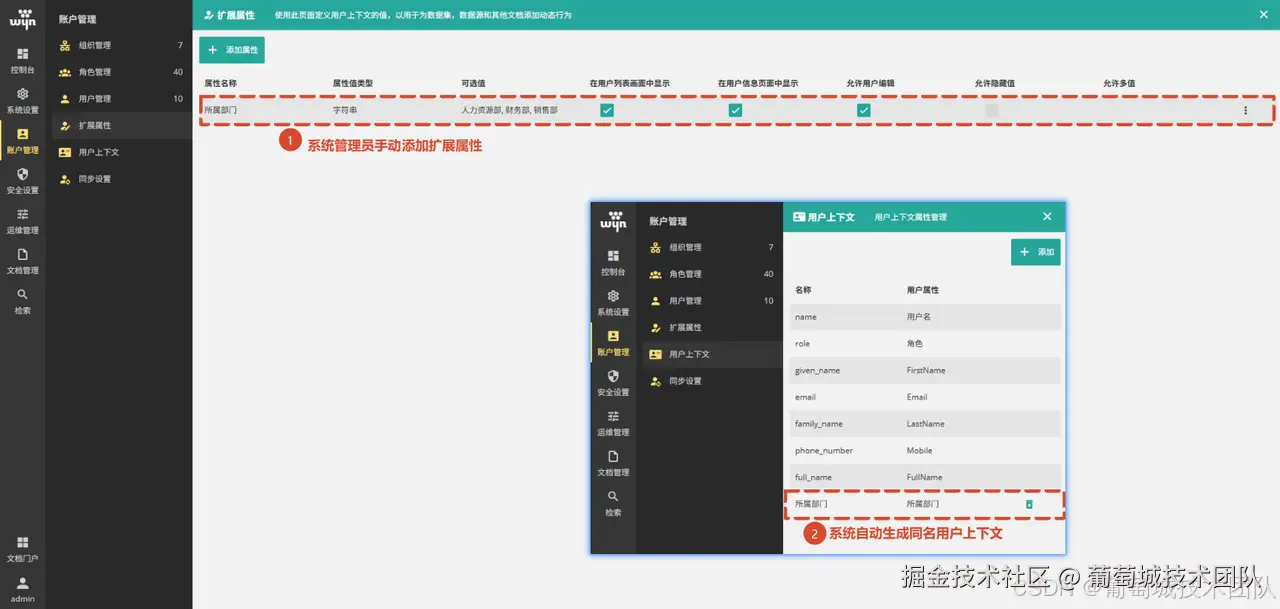
Task: Open 文档管理 in the main window sidebar
Action: (22, 260)
